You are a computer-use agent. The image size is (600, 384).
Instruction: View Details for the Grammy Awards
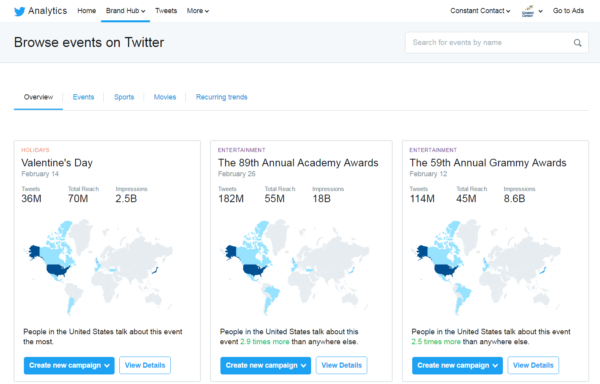[x=533, y=365]
